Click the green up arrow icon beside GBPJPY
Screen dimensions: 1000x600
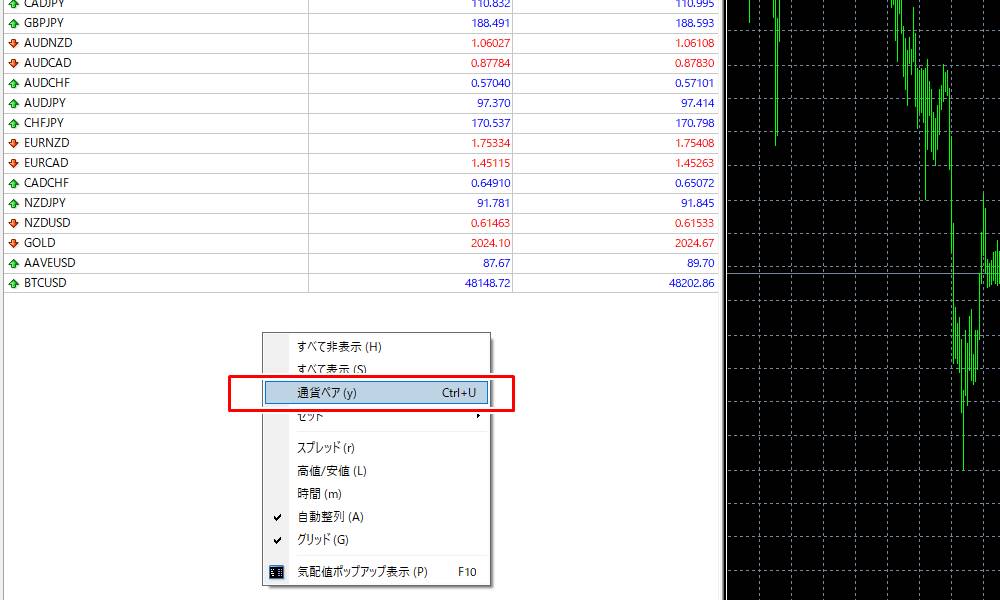12,23
